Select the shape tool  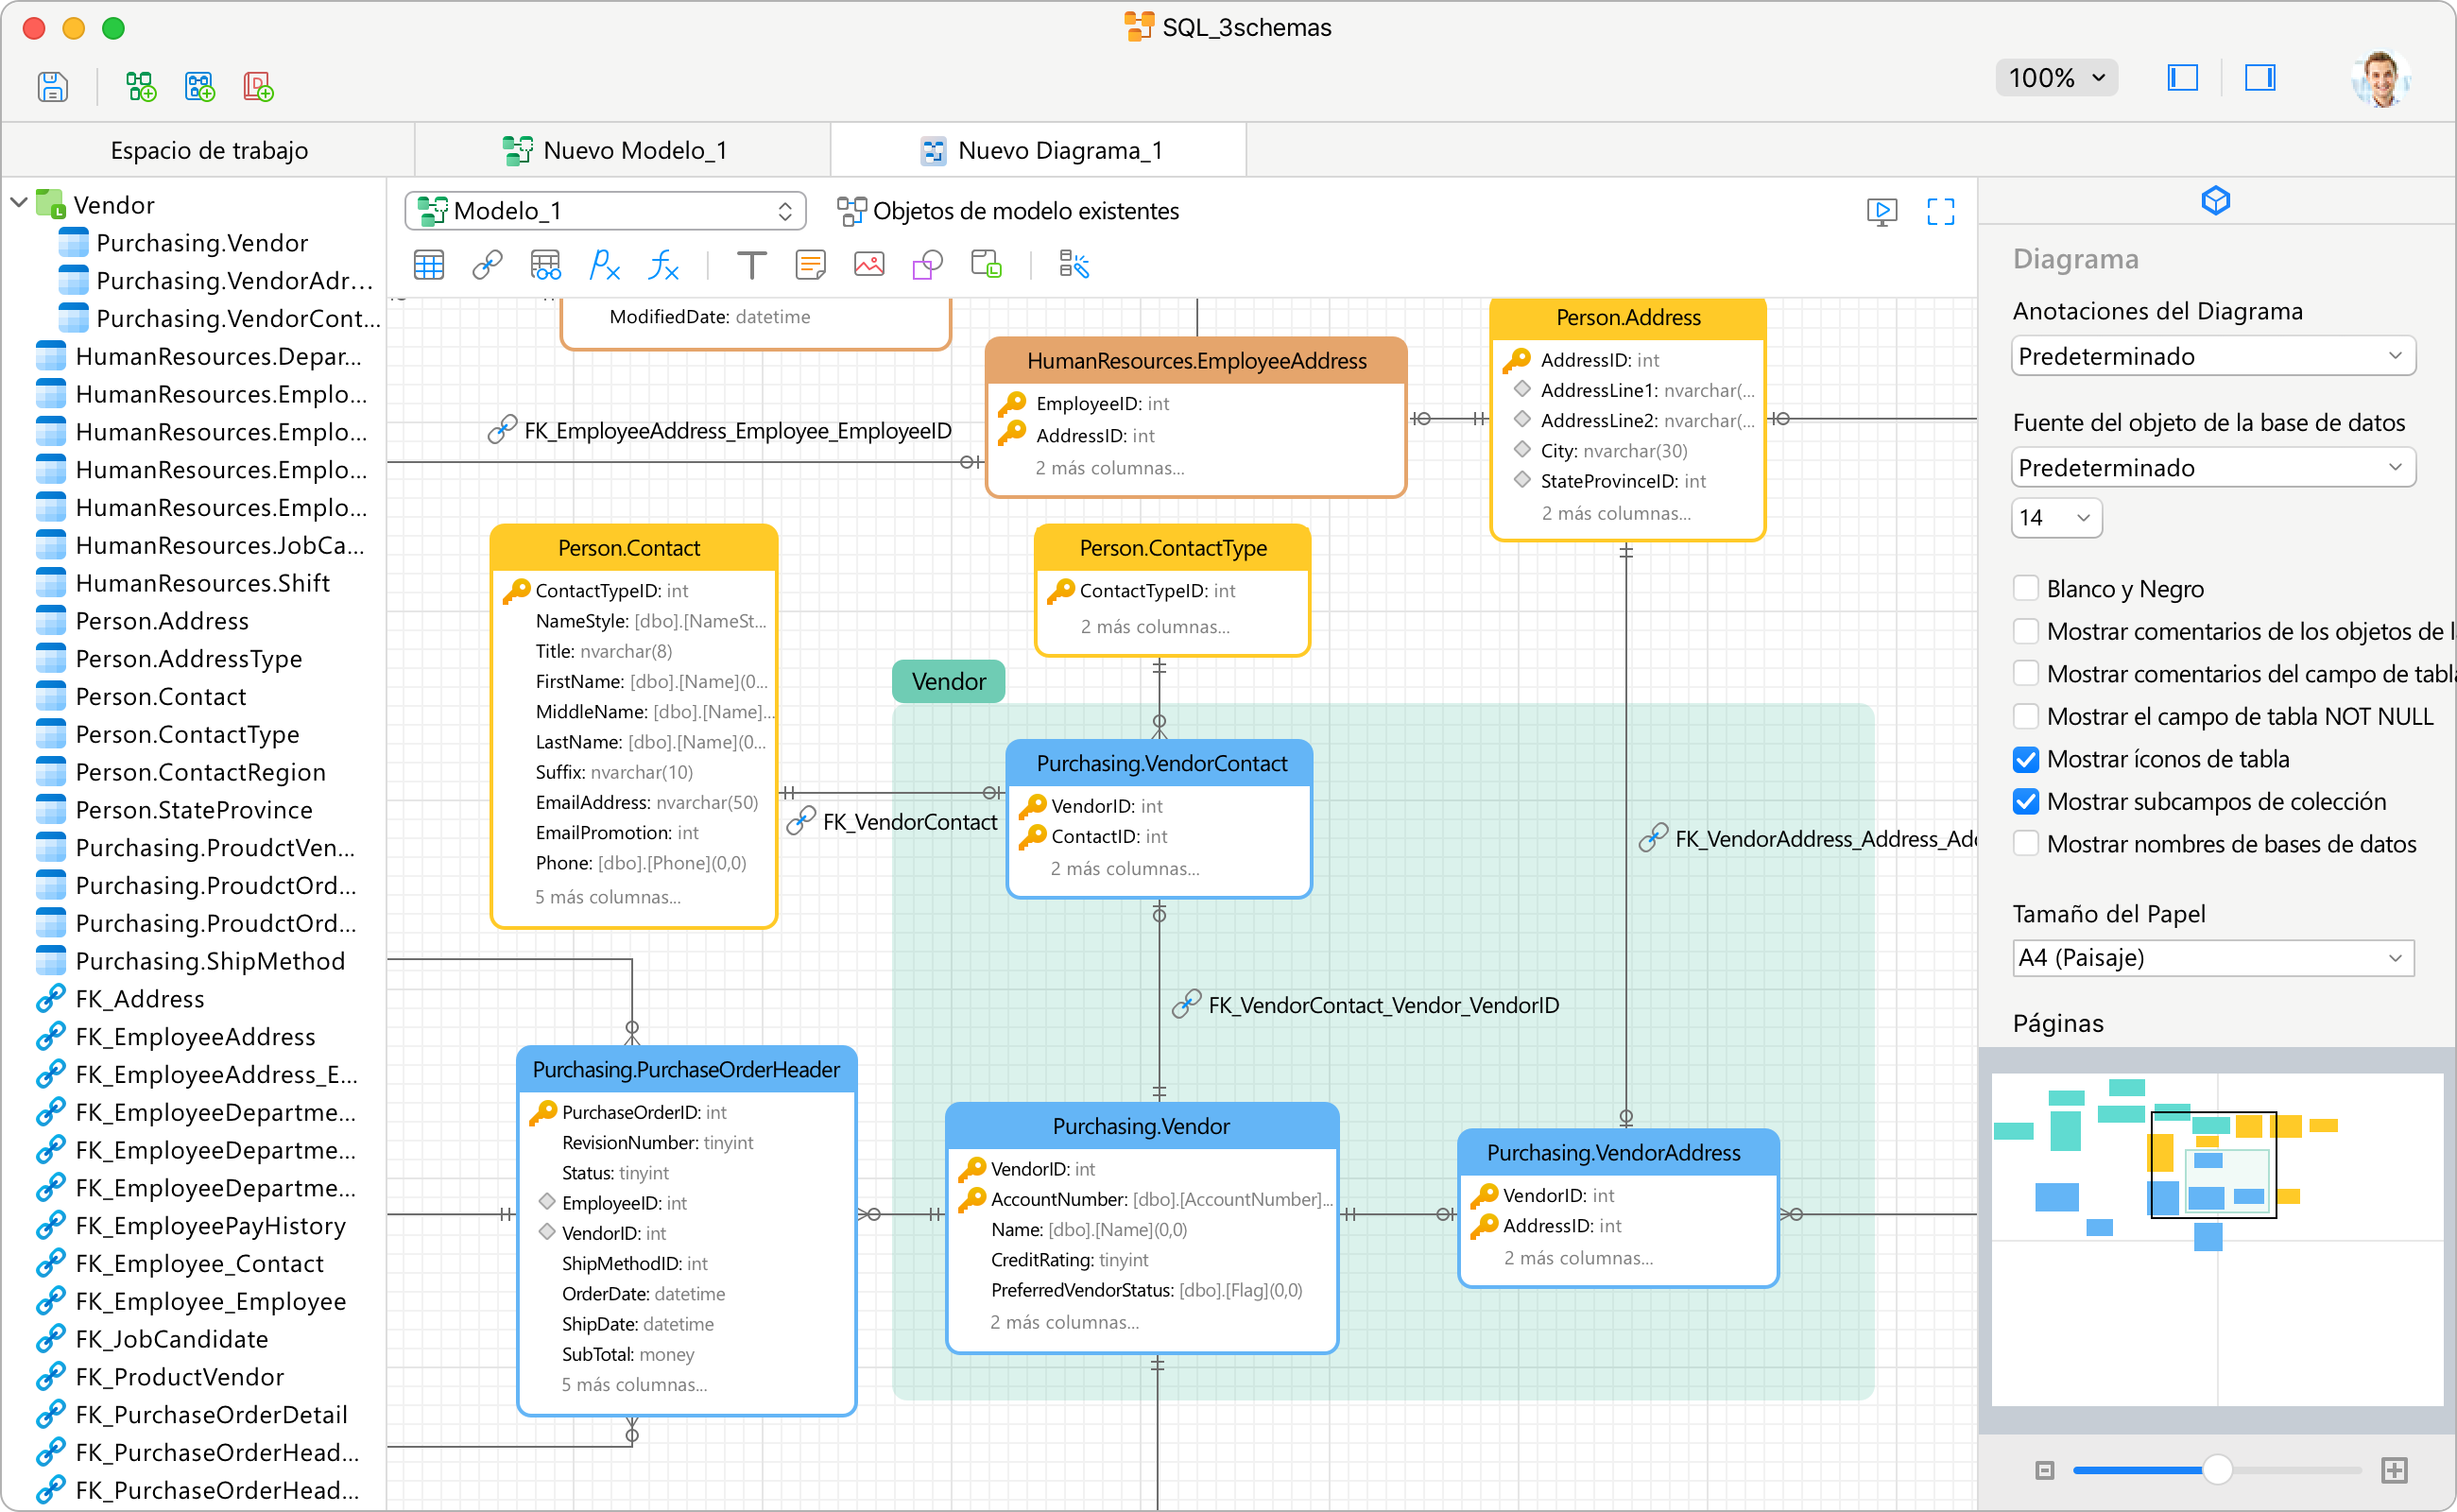tap(927, 265)
